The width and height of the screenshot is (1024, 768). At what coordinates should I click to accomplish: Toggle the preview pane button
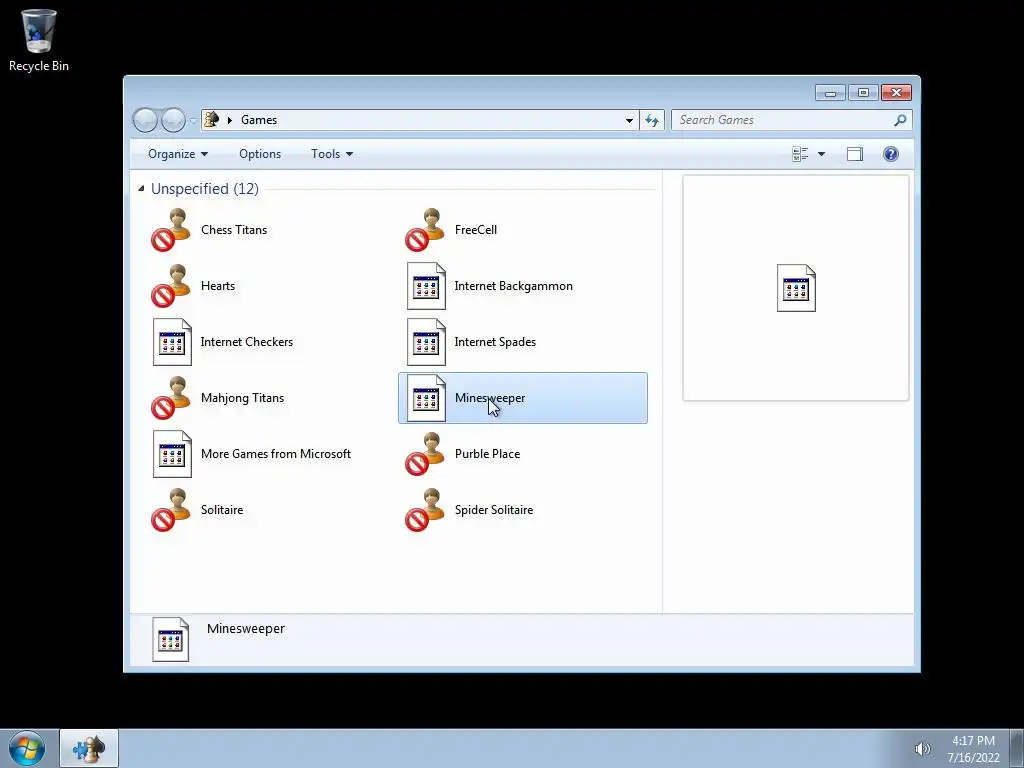click(854, 154)
